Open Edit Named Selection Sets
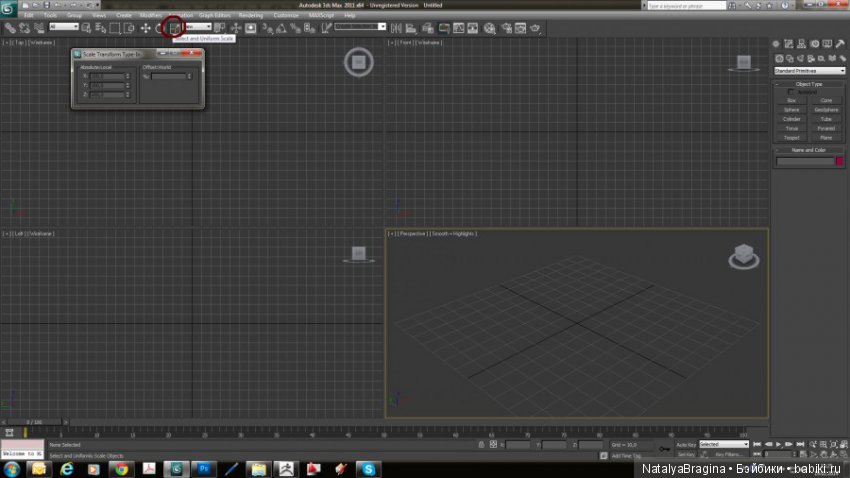 [x=326, y=28]
